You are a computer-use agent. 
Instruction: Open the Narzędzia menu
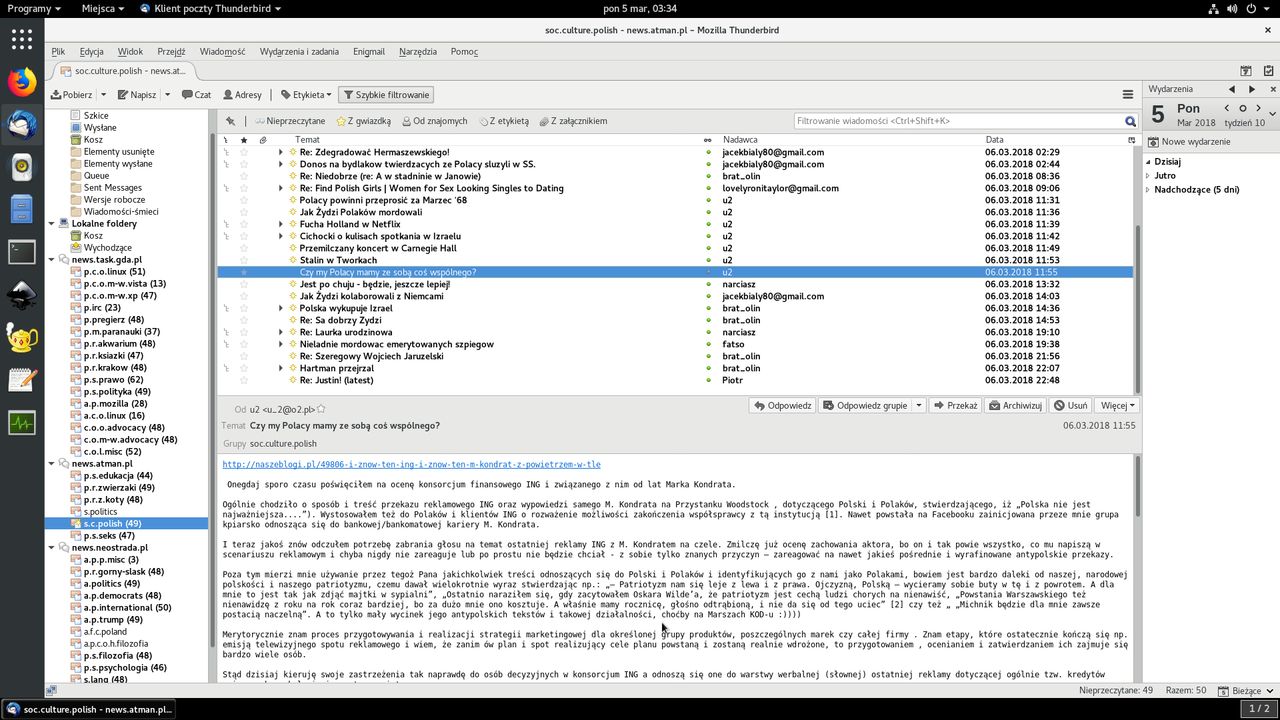click(418, 52)
